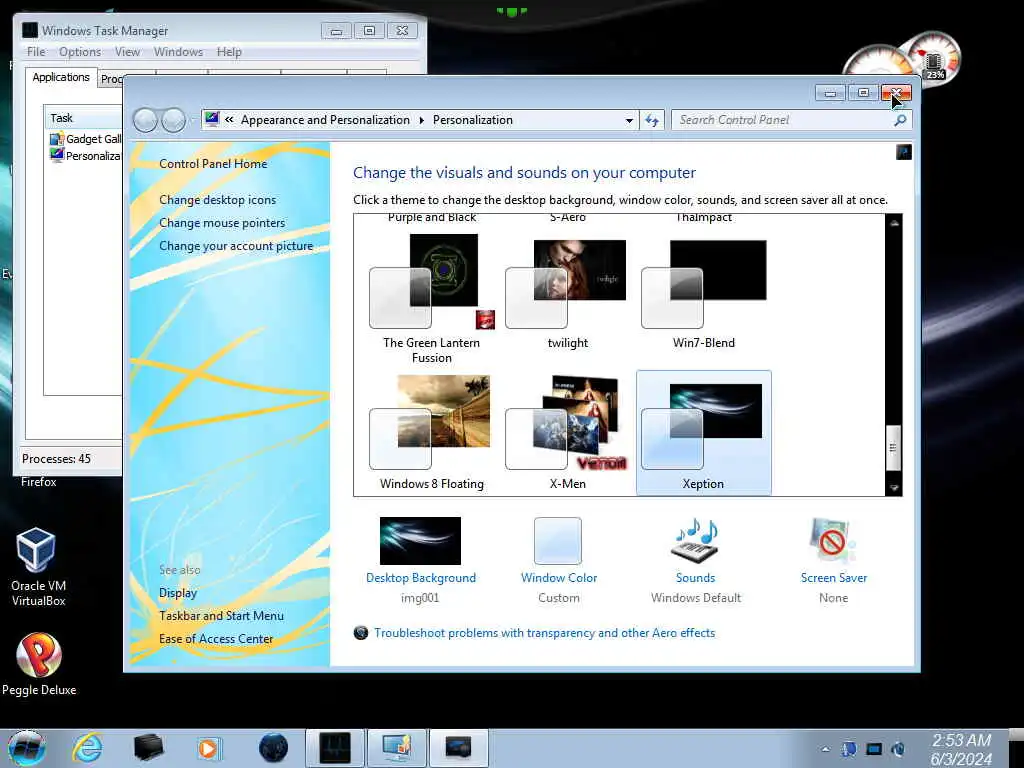Open Screen Saver settings icon
The height and width of the screenshot is (768, 1024).
tap(833, 541)
